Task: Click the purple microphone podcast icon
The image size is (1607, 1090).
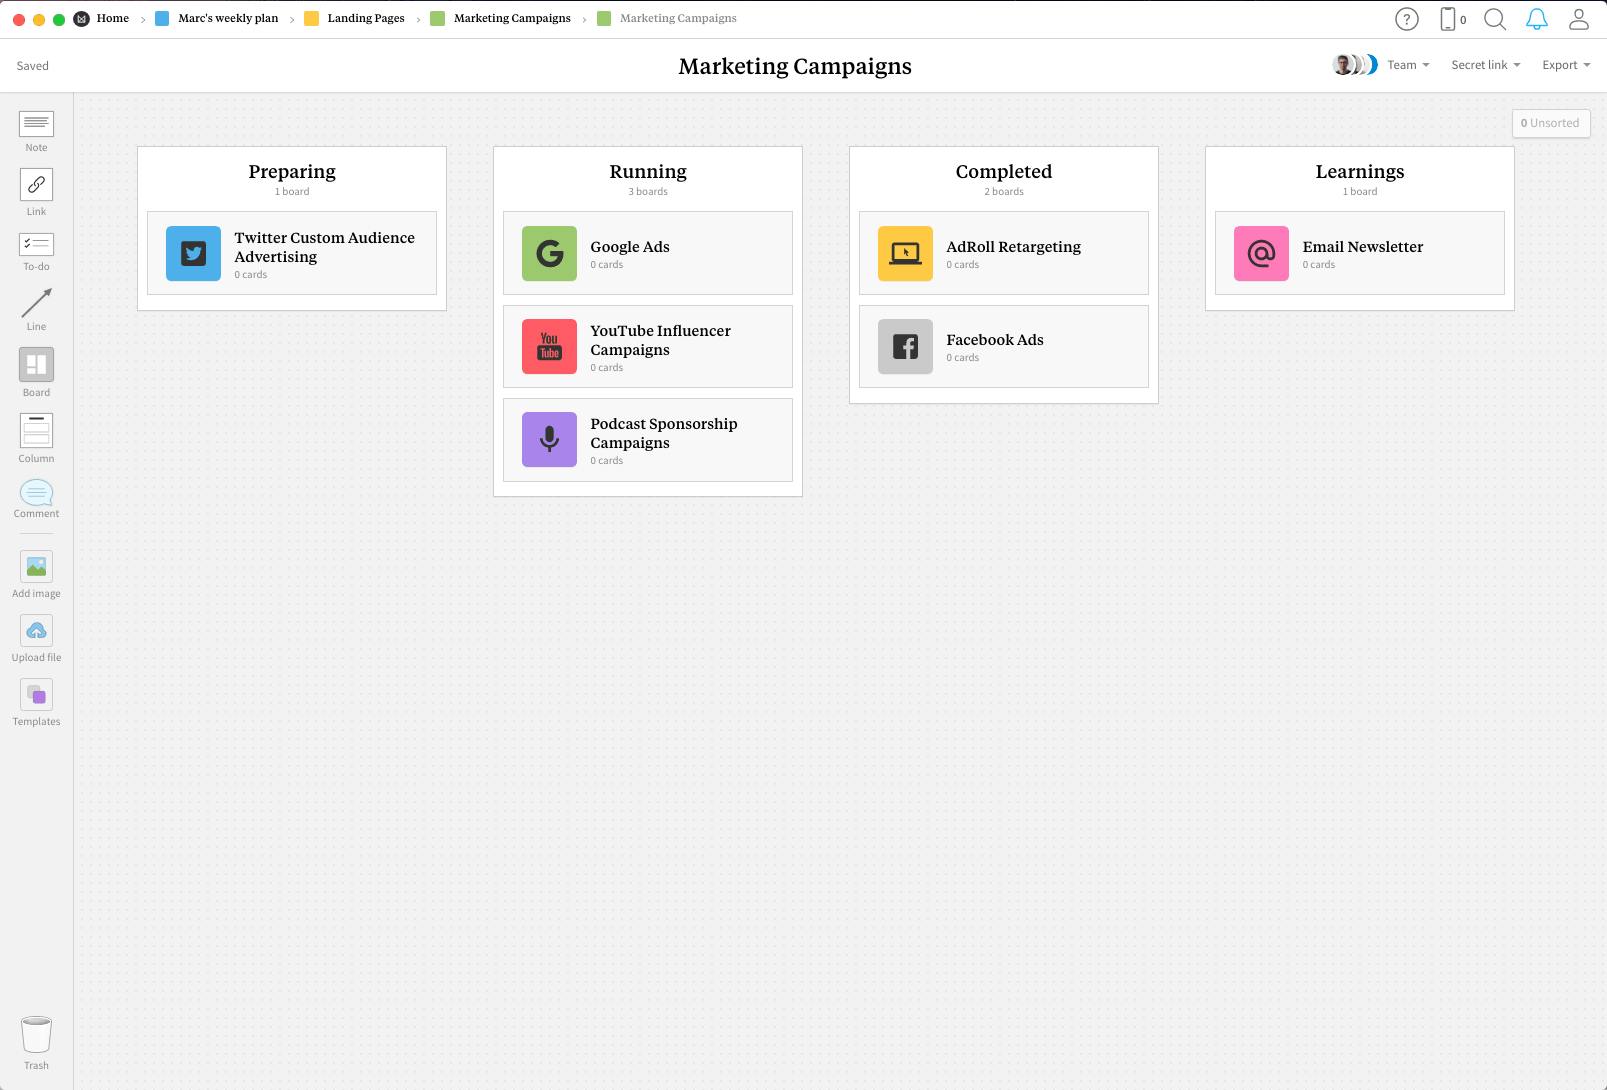Action: coord(549,439)
